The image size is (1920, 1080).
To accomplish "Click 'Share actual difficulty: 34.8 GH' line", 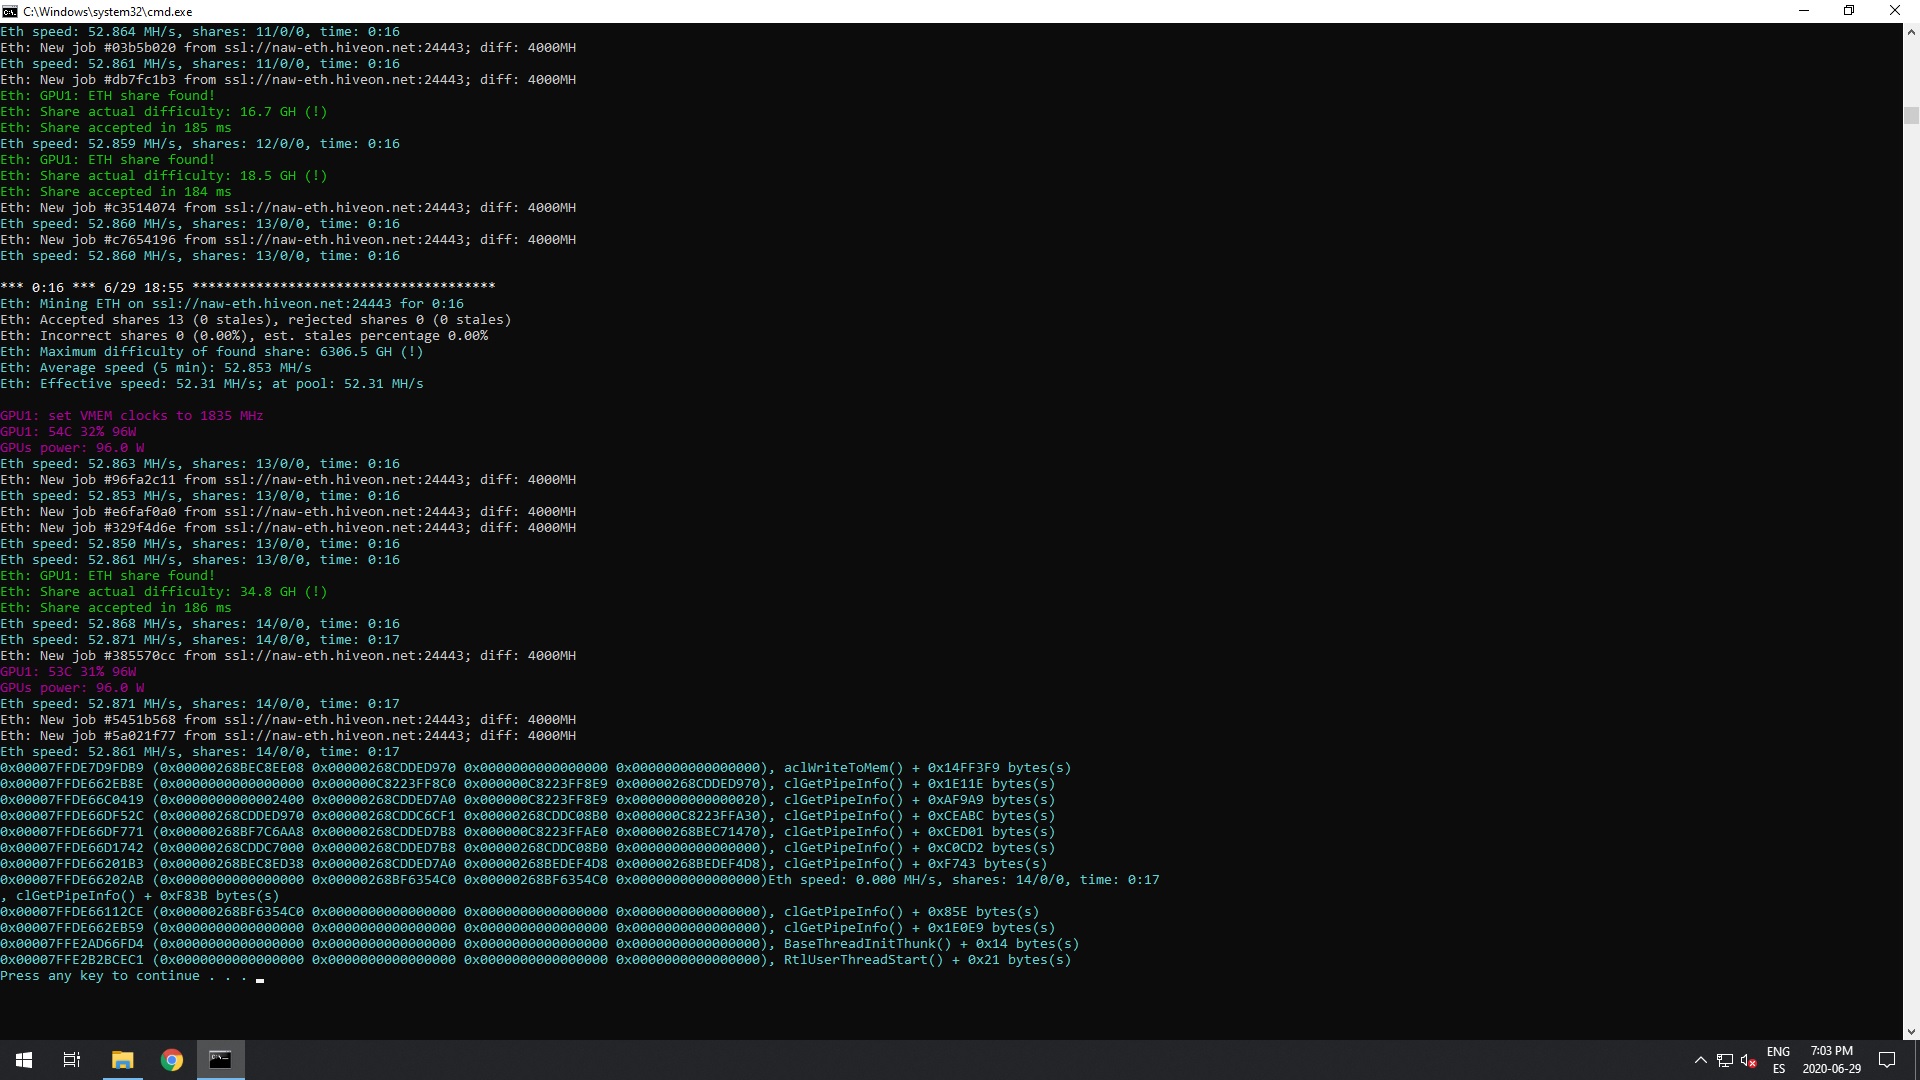I will click(164, 592).
